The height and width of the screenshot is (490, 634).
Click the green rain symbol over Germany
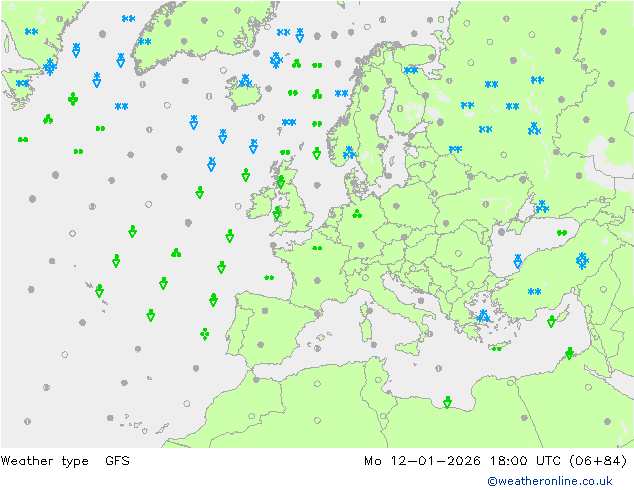click(x=357, y=214)
